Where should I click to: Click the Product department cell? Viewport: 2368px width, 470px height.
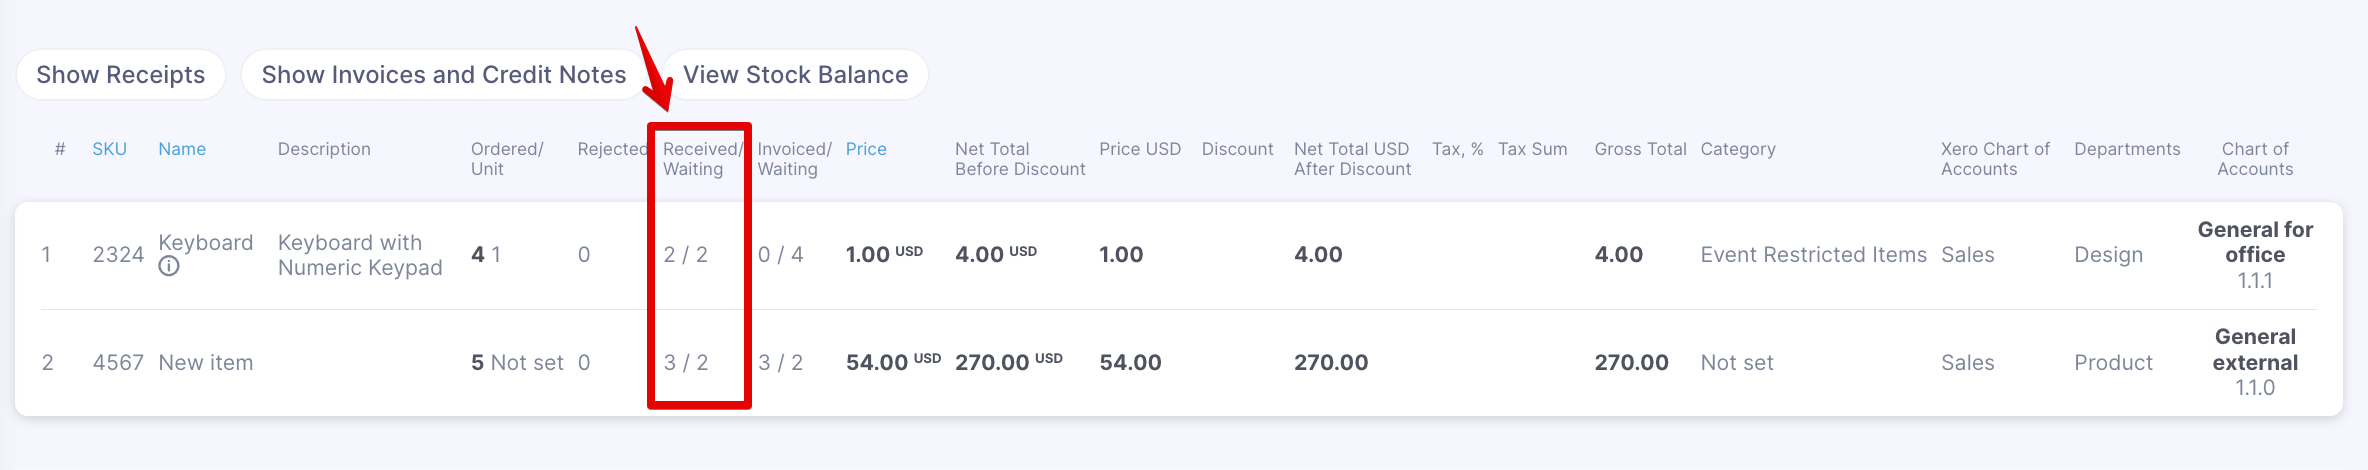pyautogui.click(x=2113, y=363)
